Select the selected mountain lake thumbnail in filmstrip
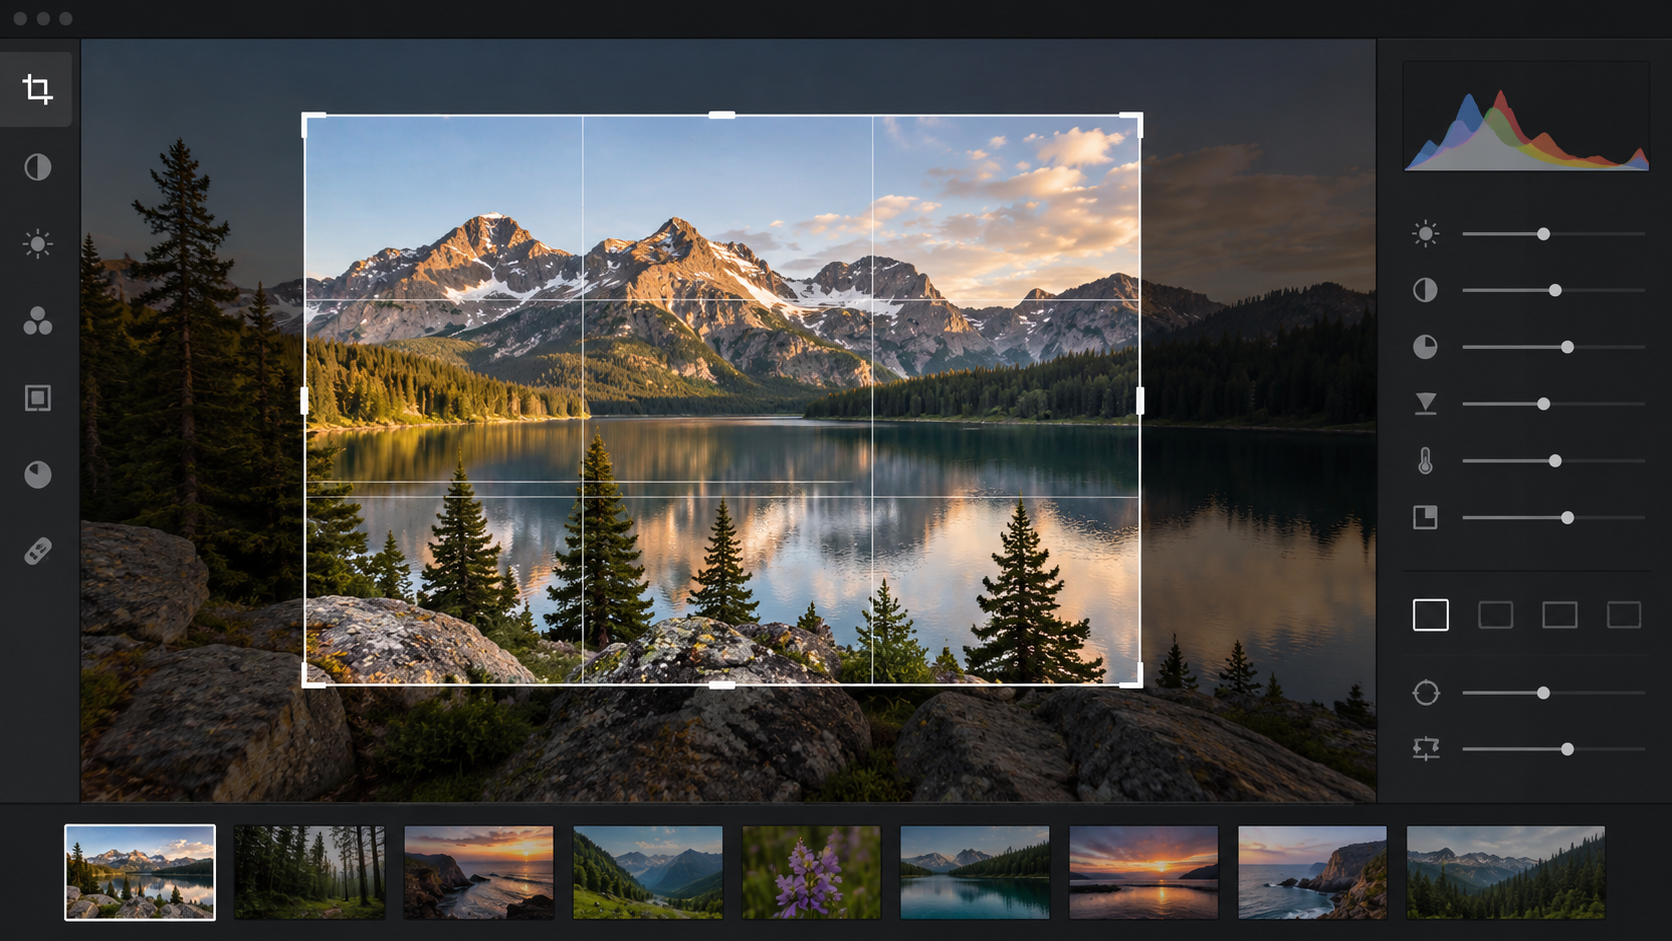The image size is (1672, 941). point(140,872)
